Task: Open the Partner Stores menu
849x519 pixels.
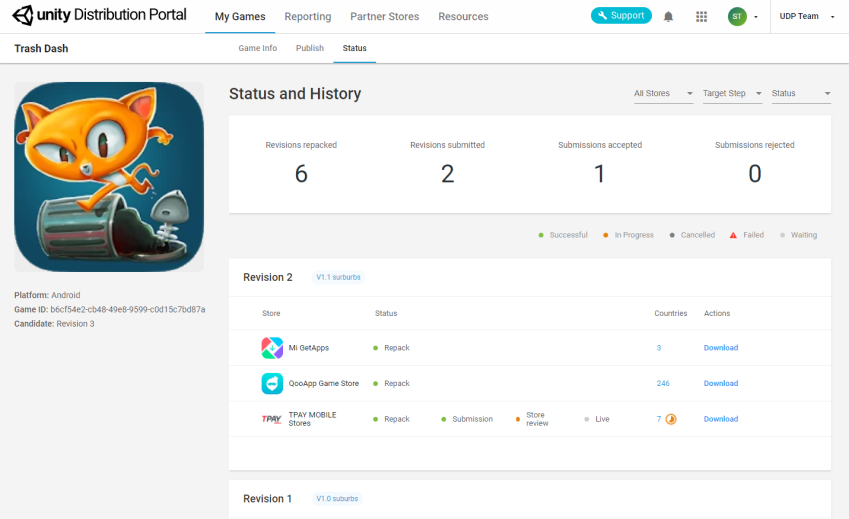Action: tap(384, 17)
